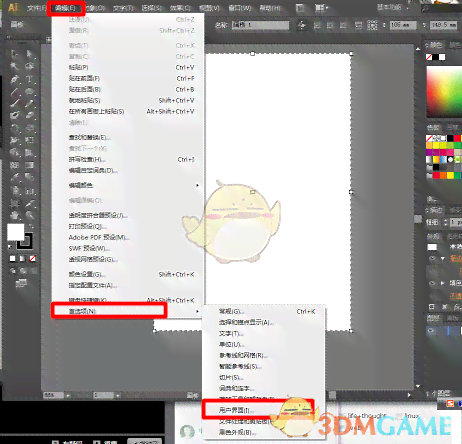
Task: Open the 基本功能 workspace switcher dropdown
Action: click(x=393, y=7)
